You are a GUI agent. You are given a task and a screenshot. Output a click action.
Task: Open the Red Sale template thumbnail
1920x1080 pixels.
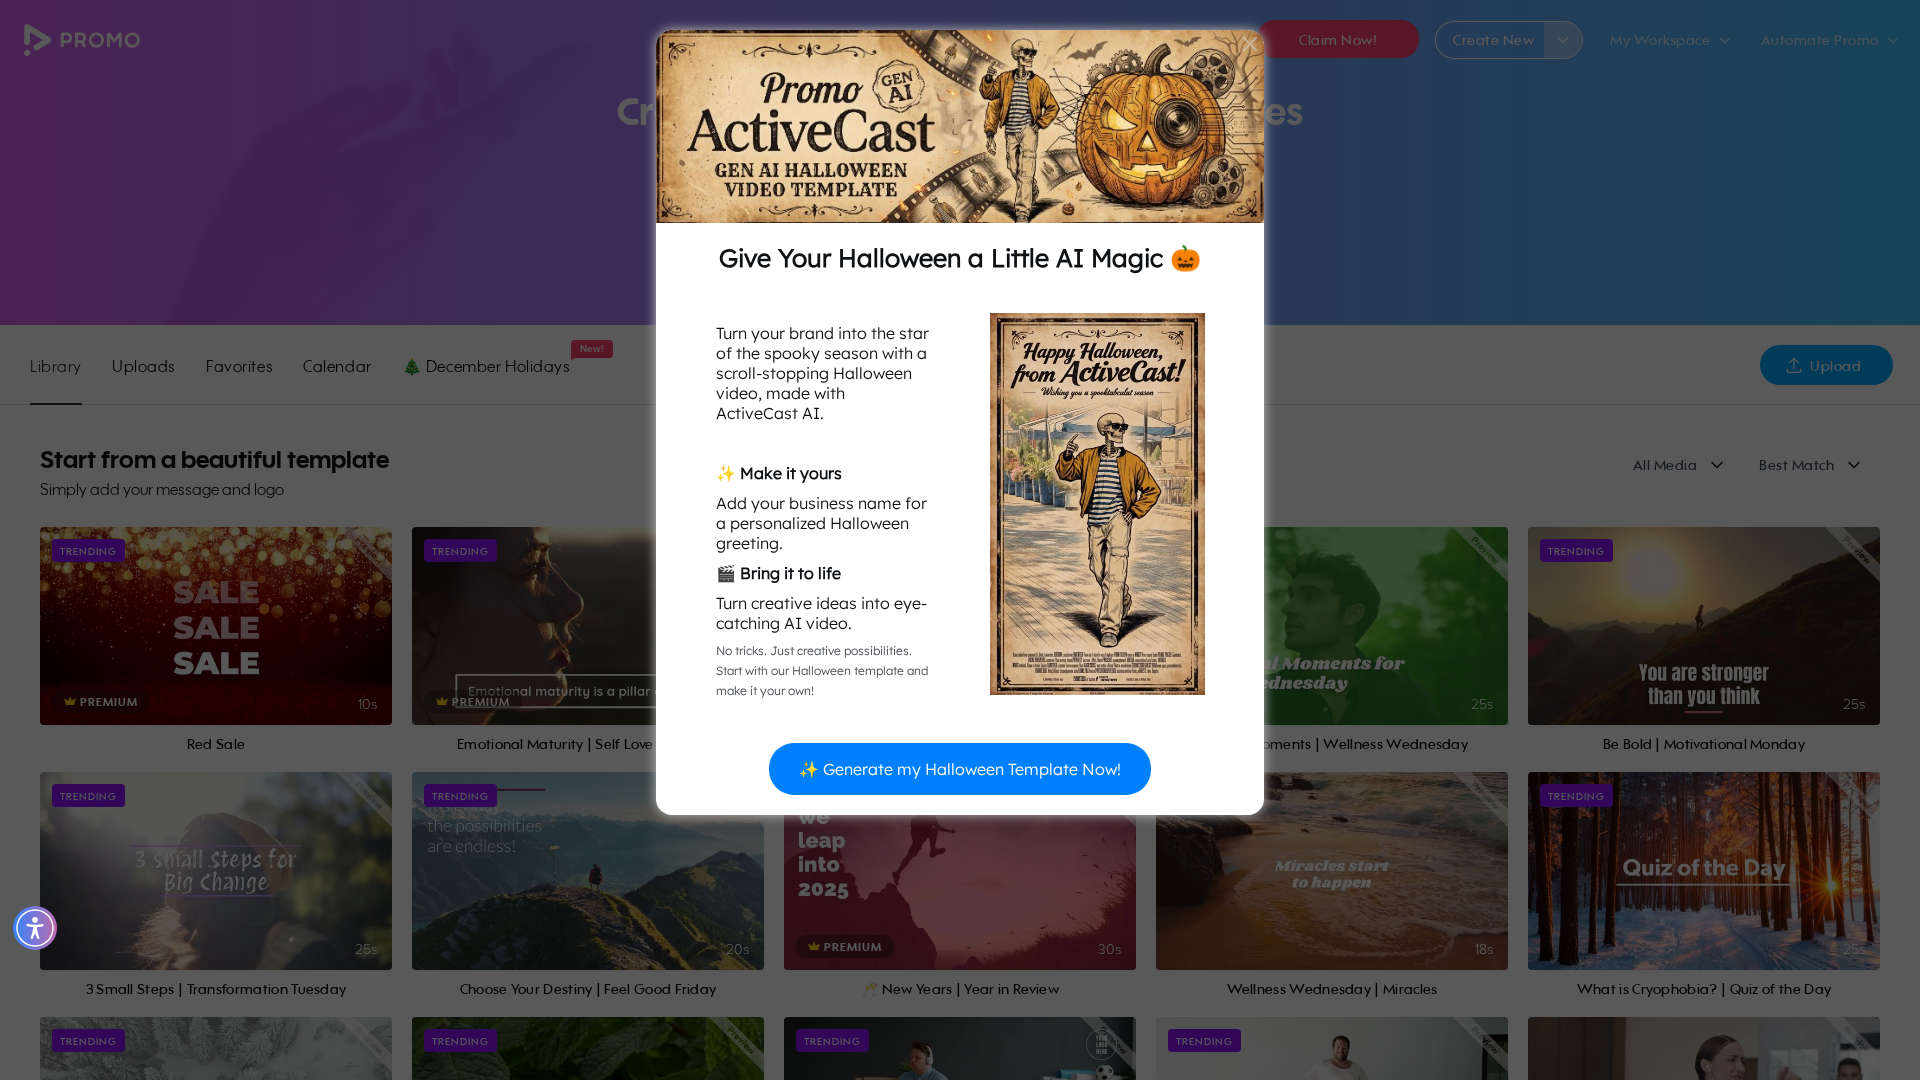click(216, 626)
